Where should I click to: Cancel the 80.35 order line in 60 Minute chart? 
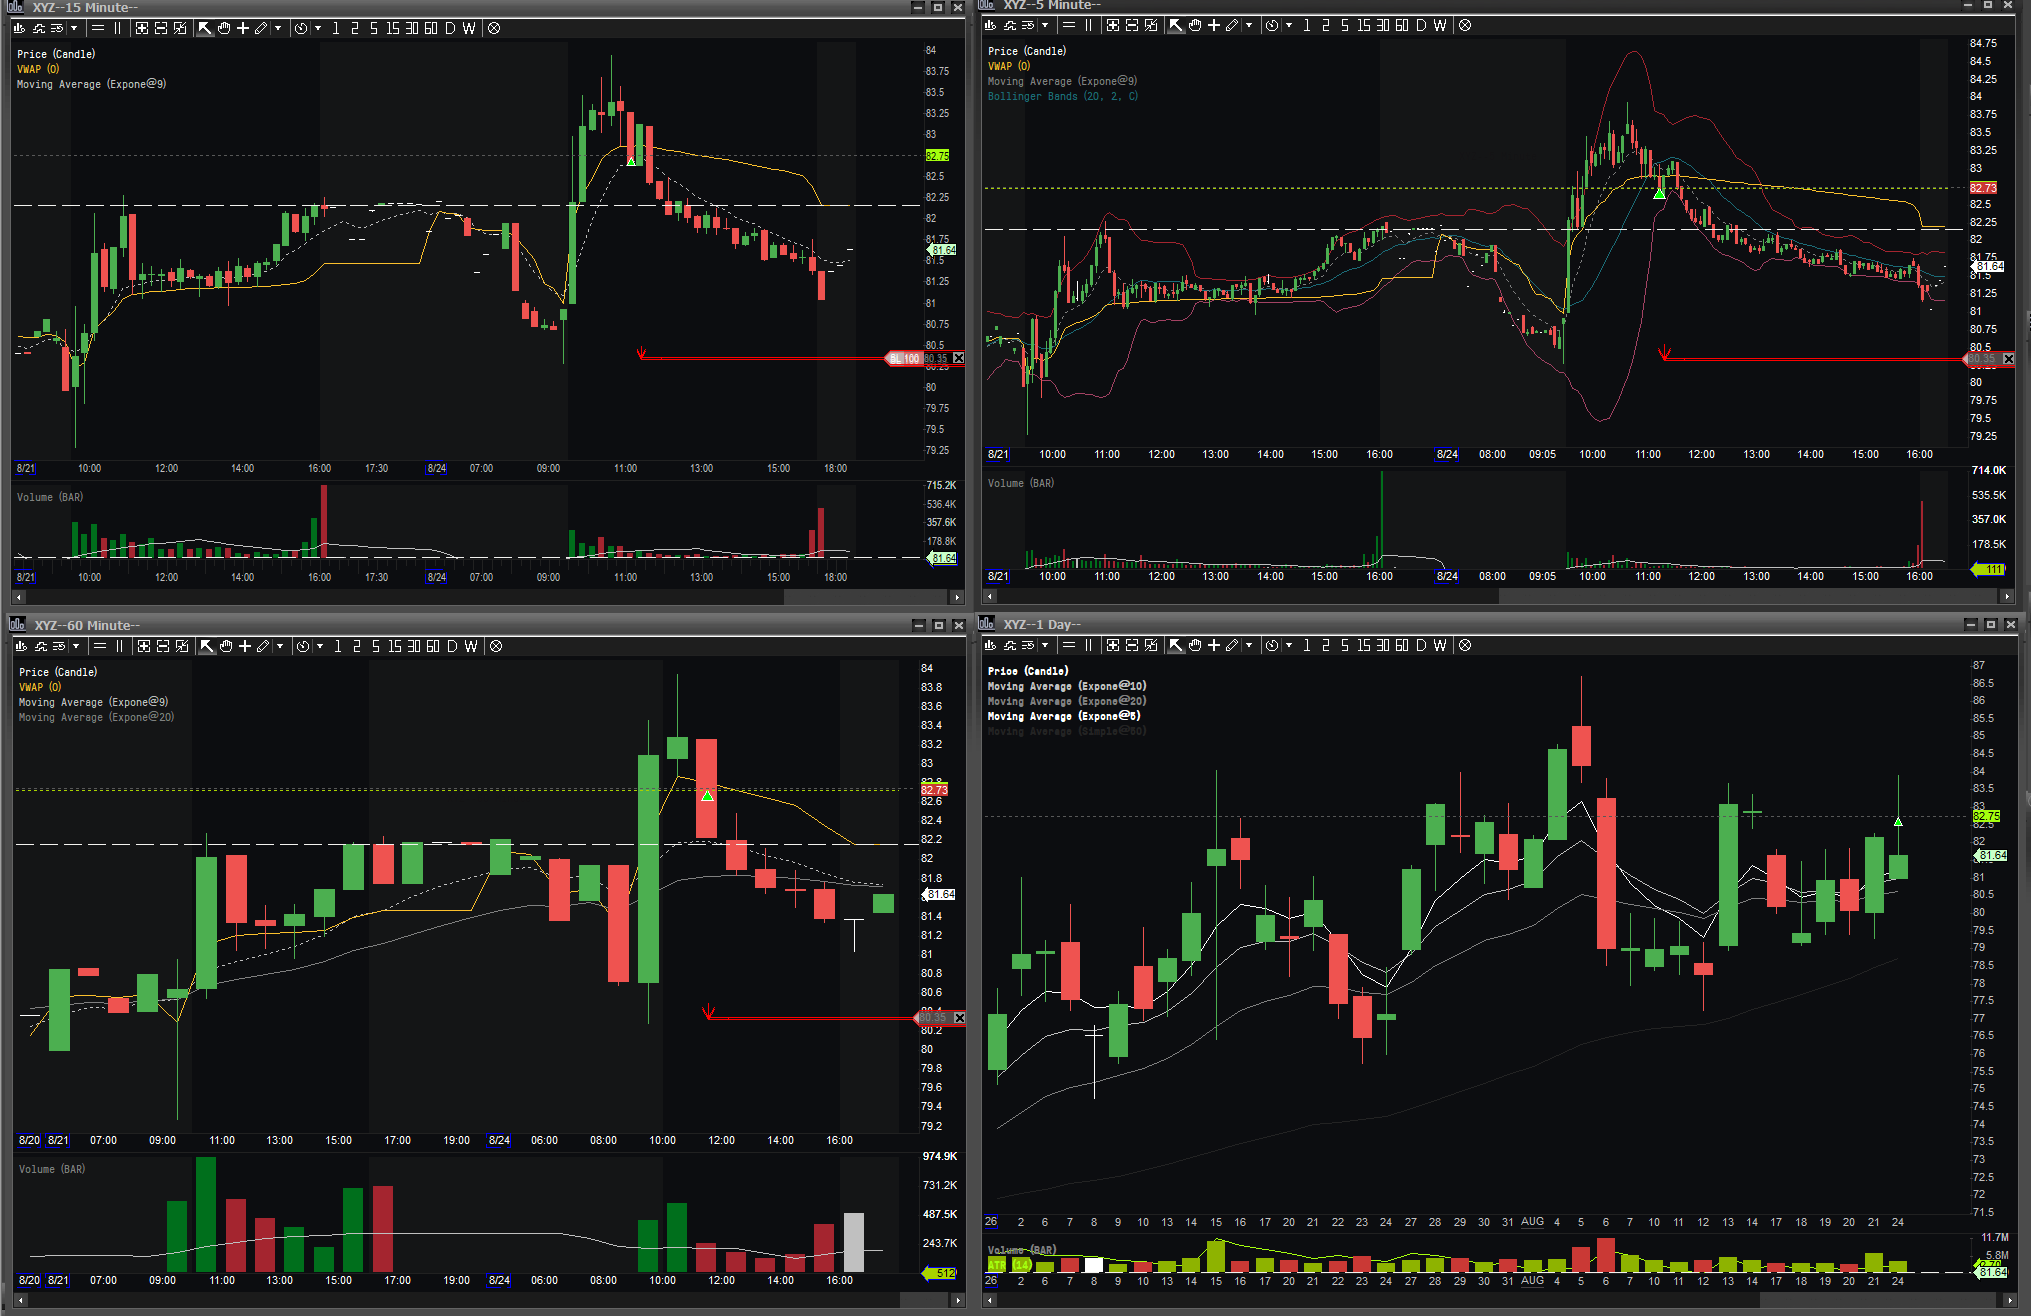point(959,1018)
